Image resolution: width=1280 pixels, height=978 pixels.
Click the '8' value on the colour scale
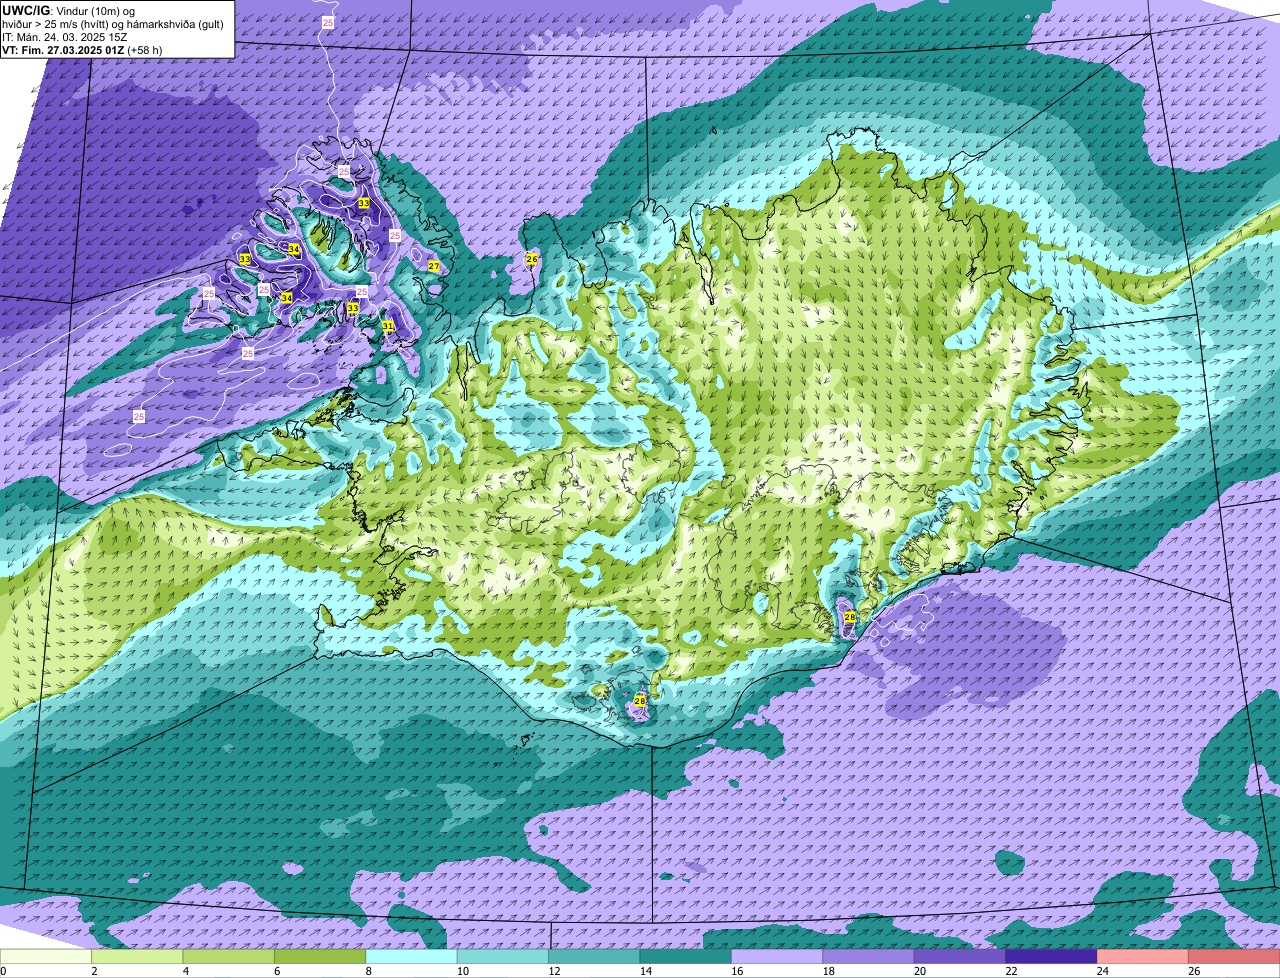tap(367, 971)
